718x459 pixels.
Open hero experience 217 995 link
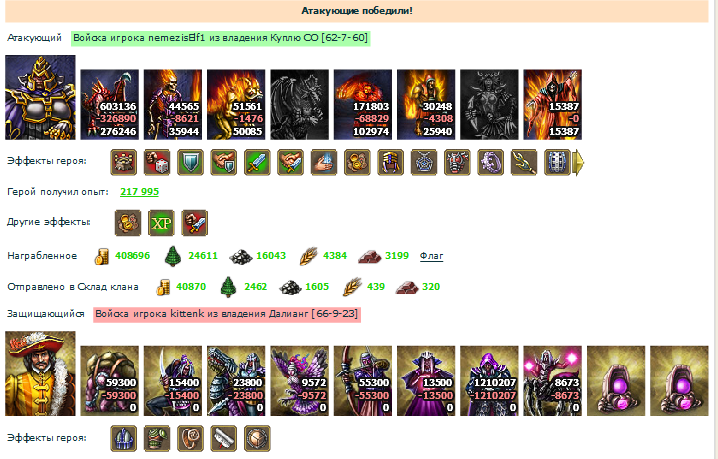click(x=140, y=192)
